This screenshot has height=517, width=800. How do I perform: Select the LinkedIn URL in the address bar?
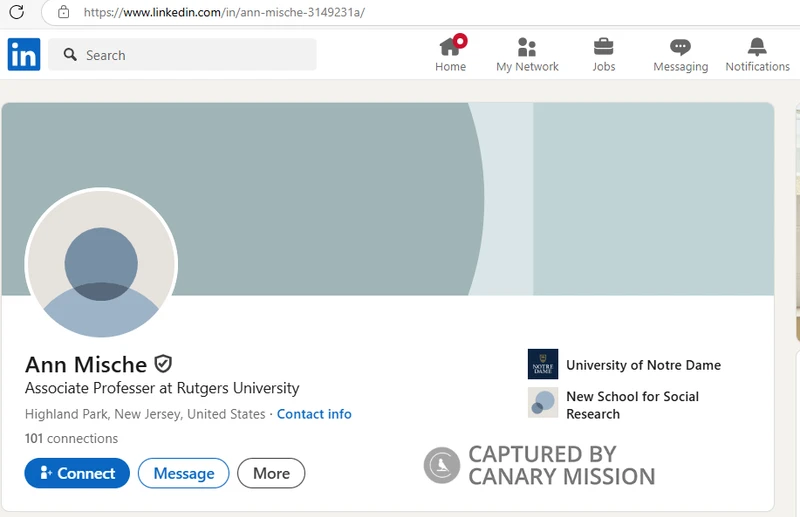(x=224, y=12)
